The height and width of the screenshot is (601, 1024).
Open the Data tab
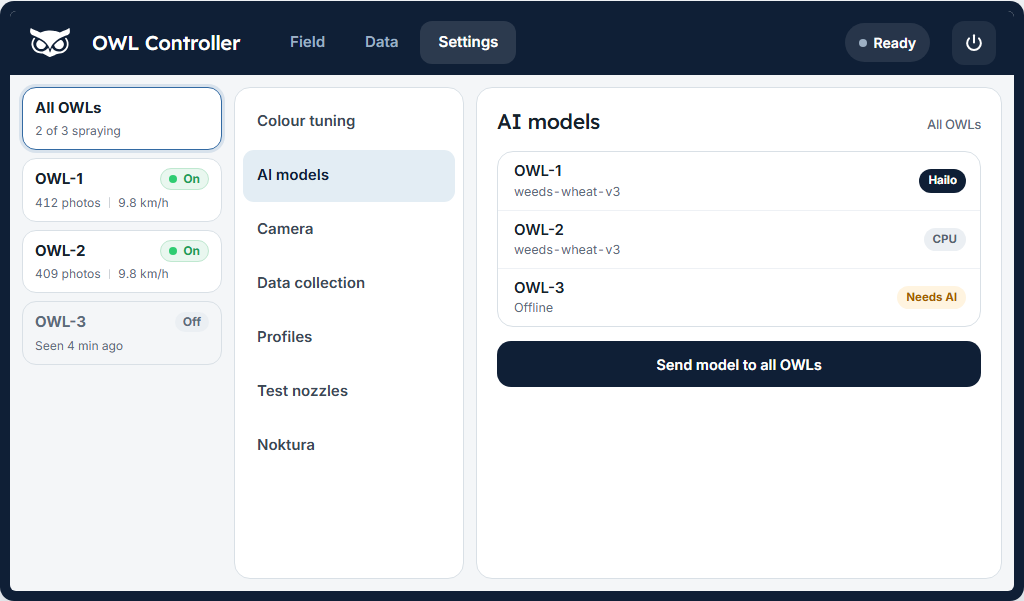pos(381,42)
